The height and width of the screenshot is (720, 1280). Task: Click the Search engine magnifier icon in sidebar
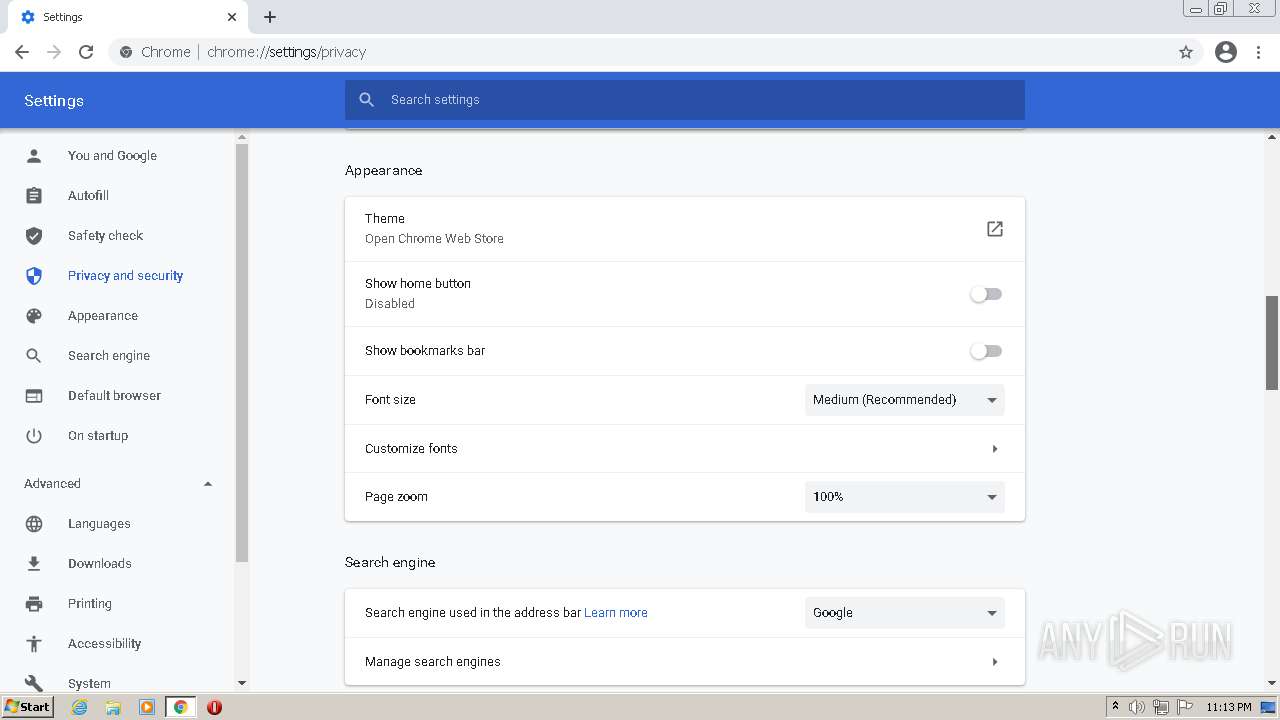click(x=34, y=356)
